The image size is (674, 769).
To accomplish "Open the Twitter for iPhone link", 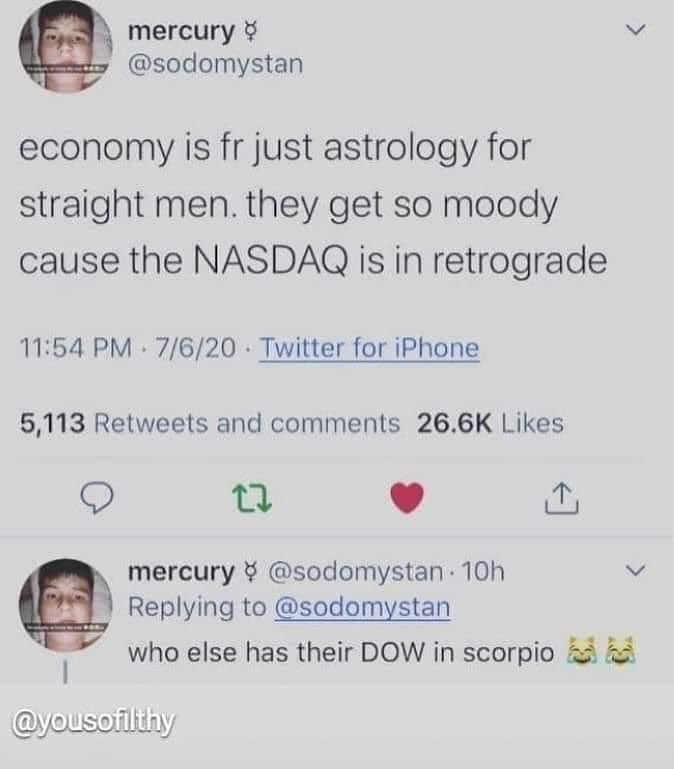I will click(369, 348).
